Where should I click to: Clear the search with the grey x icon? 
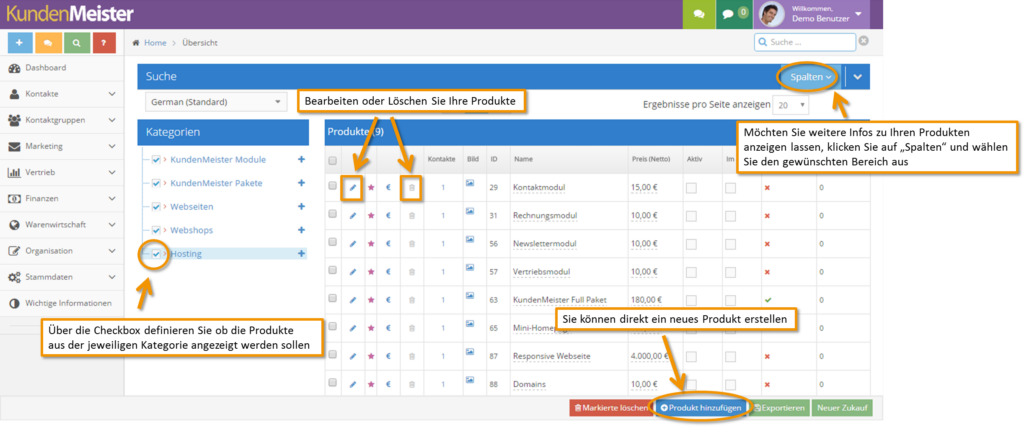[863, 41]
